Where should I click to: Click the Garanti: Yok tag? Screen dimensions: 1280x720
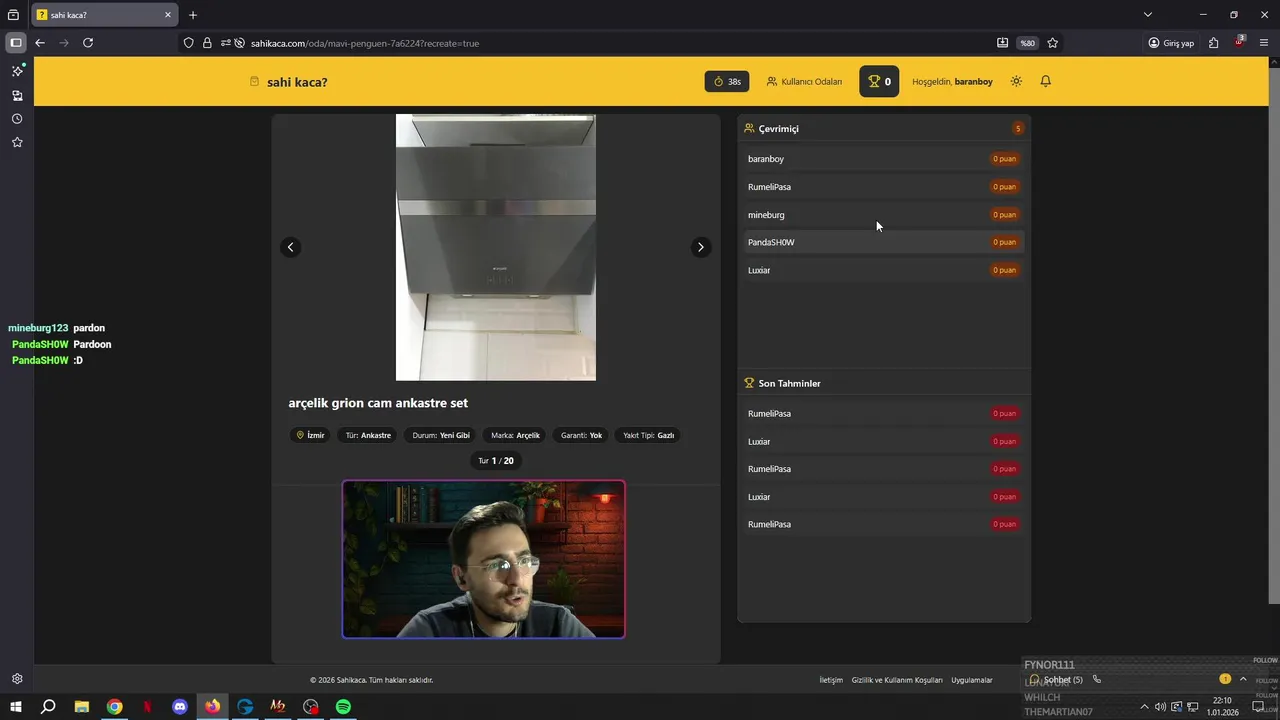coord(581,435)
